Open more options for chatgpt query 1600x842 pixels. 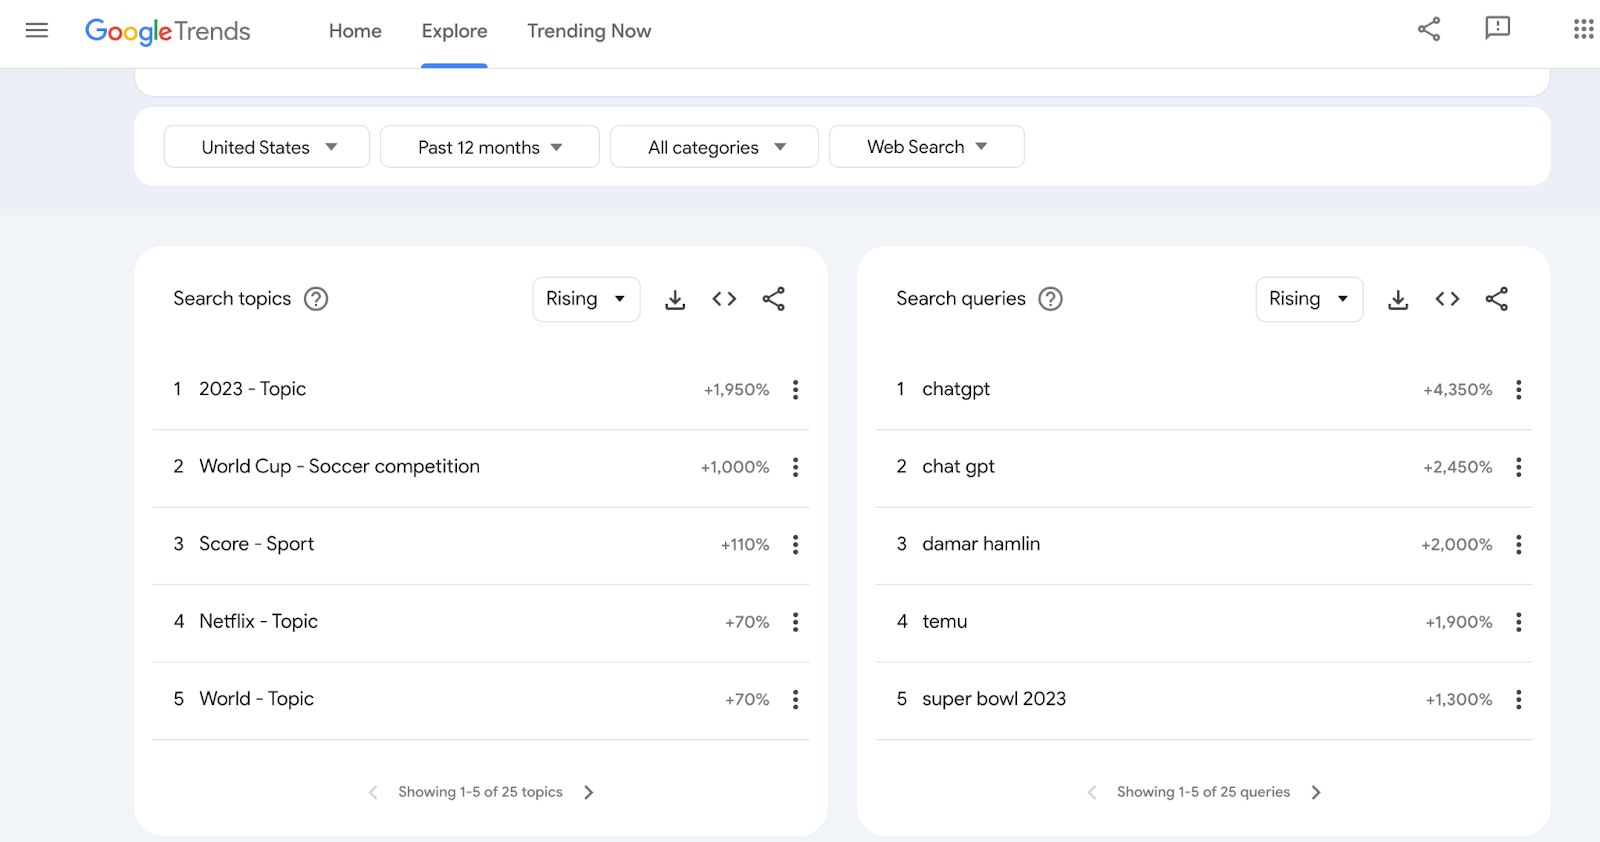pyautogui.click(x=1519, y=390)
